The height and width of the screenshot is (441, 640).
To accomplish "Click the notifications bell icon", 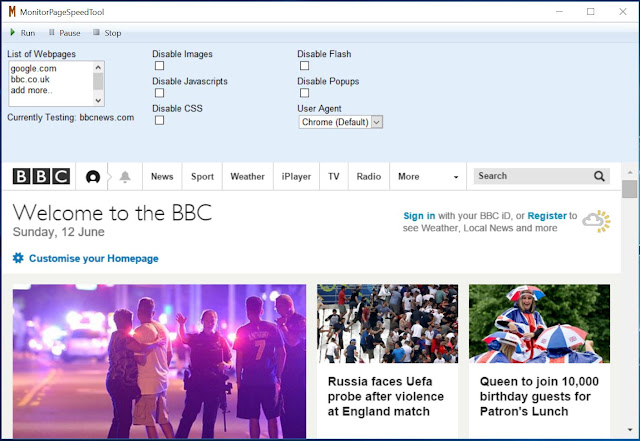I will [125, 177].
